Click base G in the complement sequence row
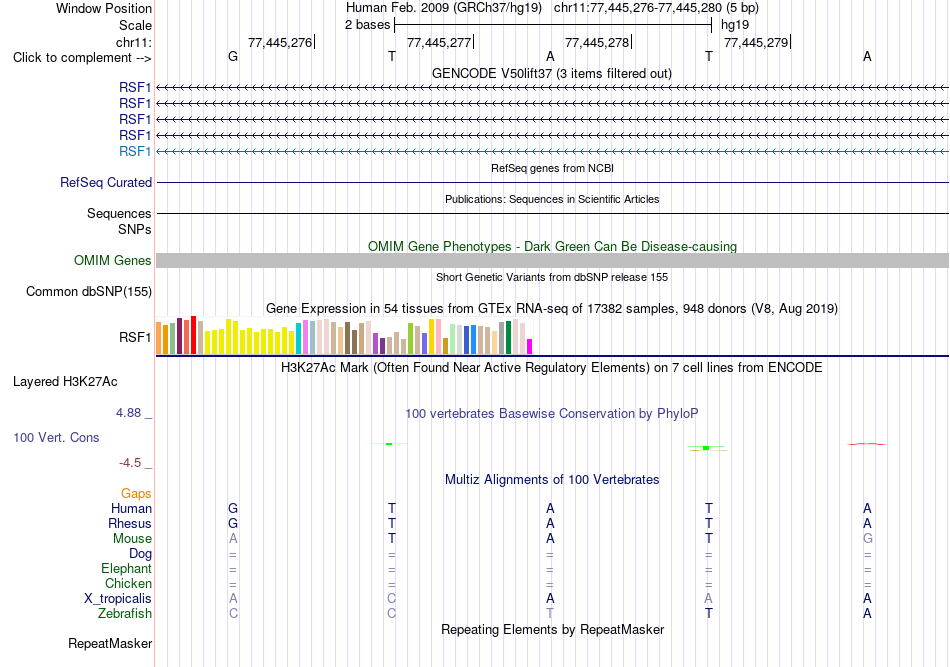 click(233, 56)
